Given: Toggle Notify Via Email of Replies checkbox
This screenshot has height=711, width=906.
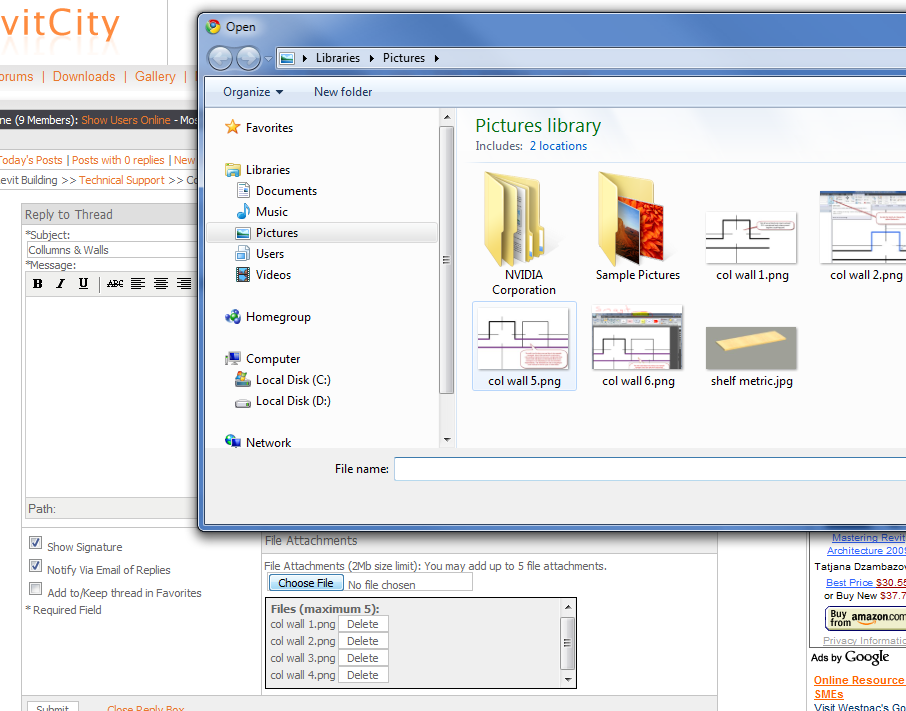Looking at the screenshot, I should (x=35, y=566).
